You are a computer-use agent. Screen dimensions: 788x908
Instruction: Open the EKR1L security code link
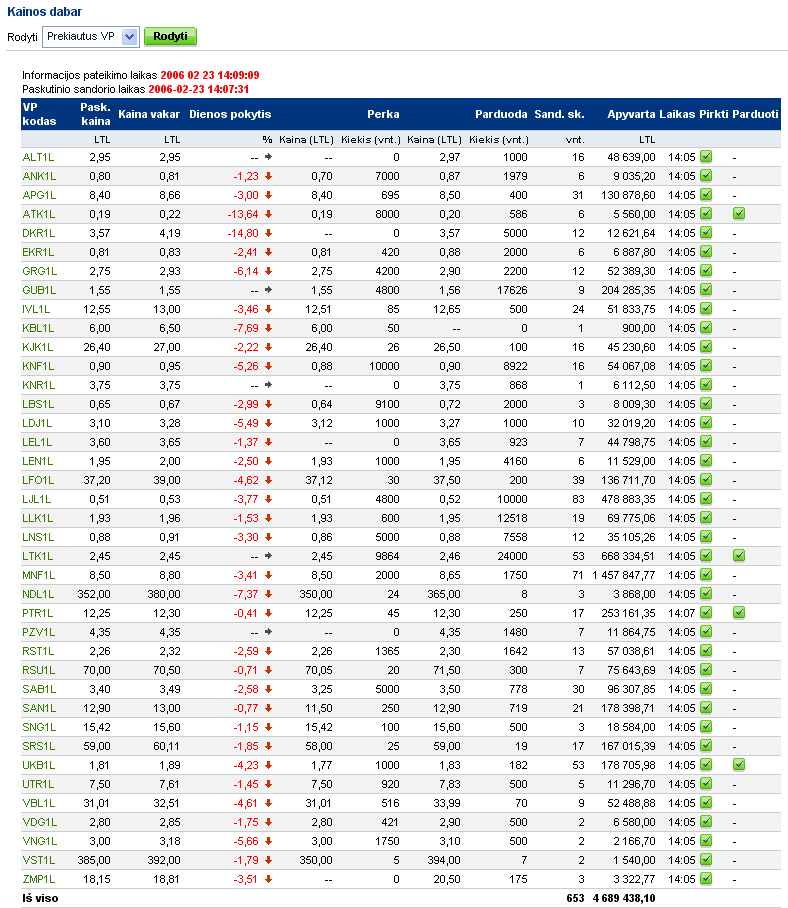[x=38, y=252]
